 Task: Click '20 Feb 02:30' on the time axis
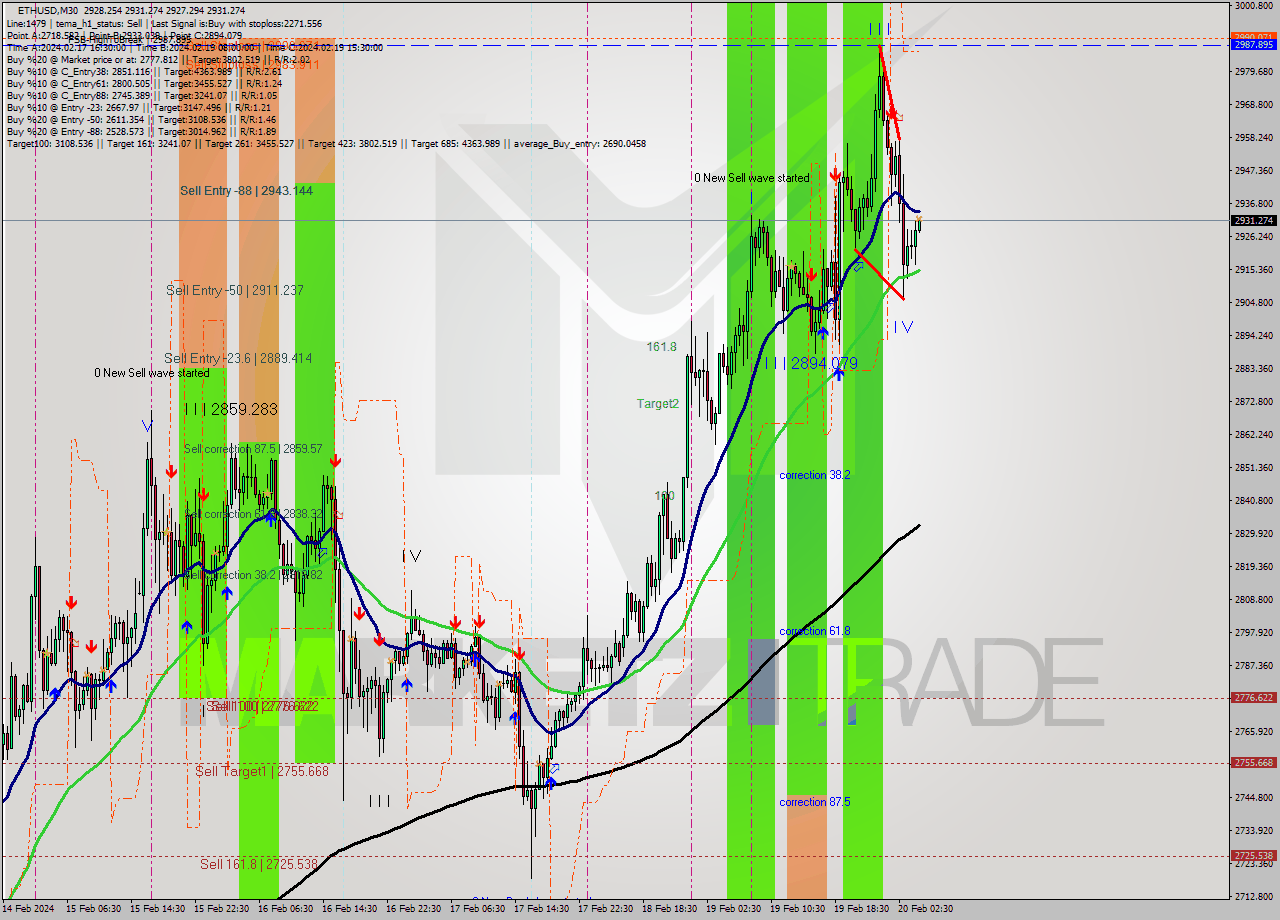[x=926, y=909]
